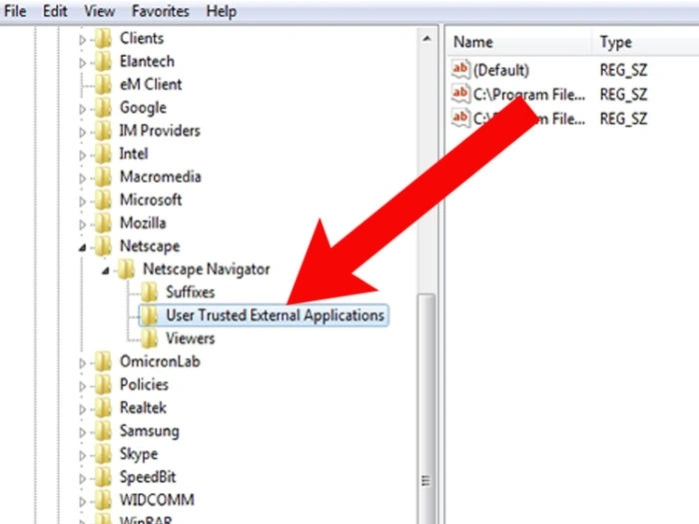Select the eM Client folder icon
699x524 pixels.
coord(103,84)
